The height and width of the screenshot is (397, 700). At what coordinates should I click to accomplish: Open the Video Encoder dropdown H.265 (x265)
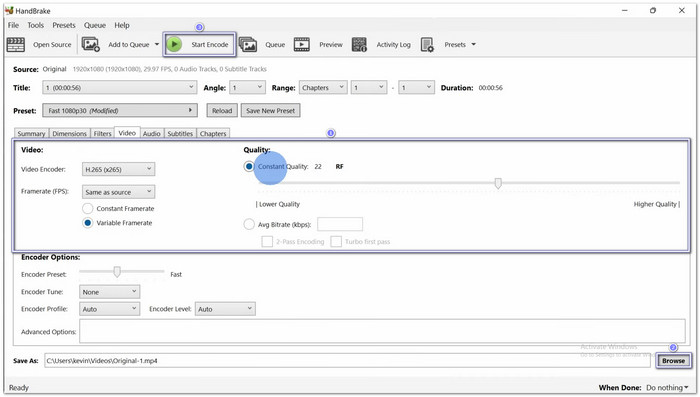coord(118,169)
